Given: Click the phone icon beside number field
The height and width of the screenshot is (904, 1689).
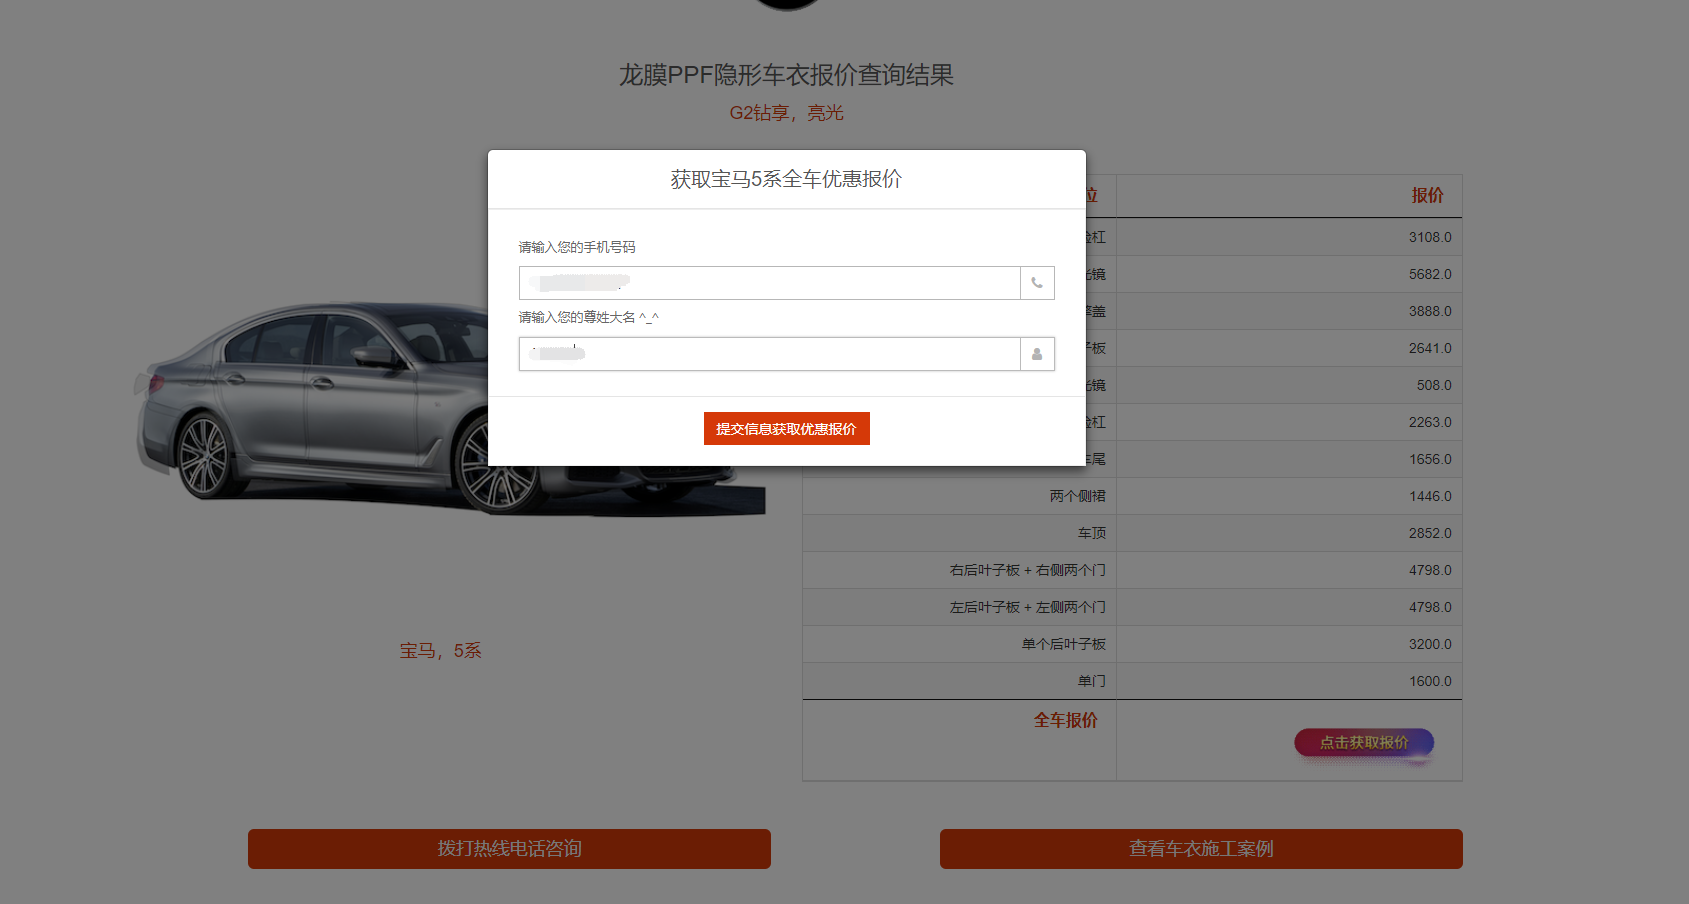Looking at the screenshot, I should click(x=1037, y=283).
